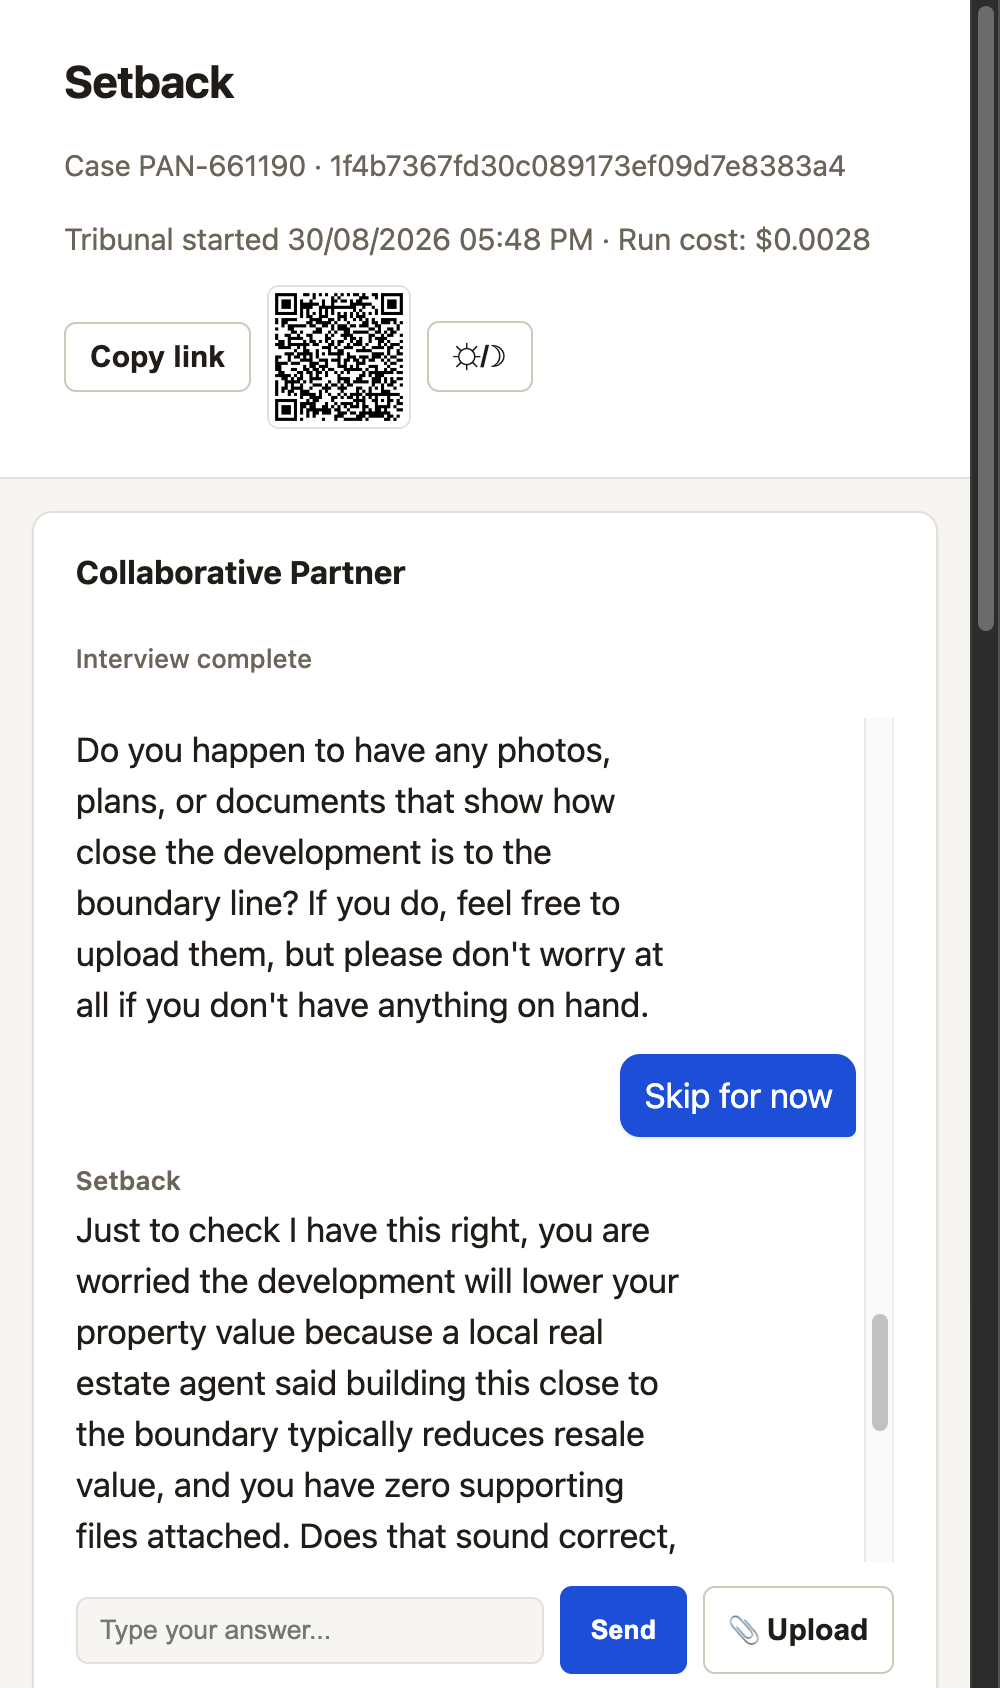The width and height of the screenshot is (1000, 1688).
Task: Click the Collaborative Partner heading
Action: [x=241, y=573]
